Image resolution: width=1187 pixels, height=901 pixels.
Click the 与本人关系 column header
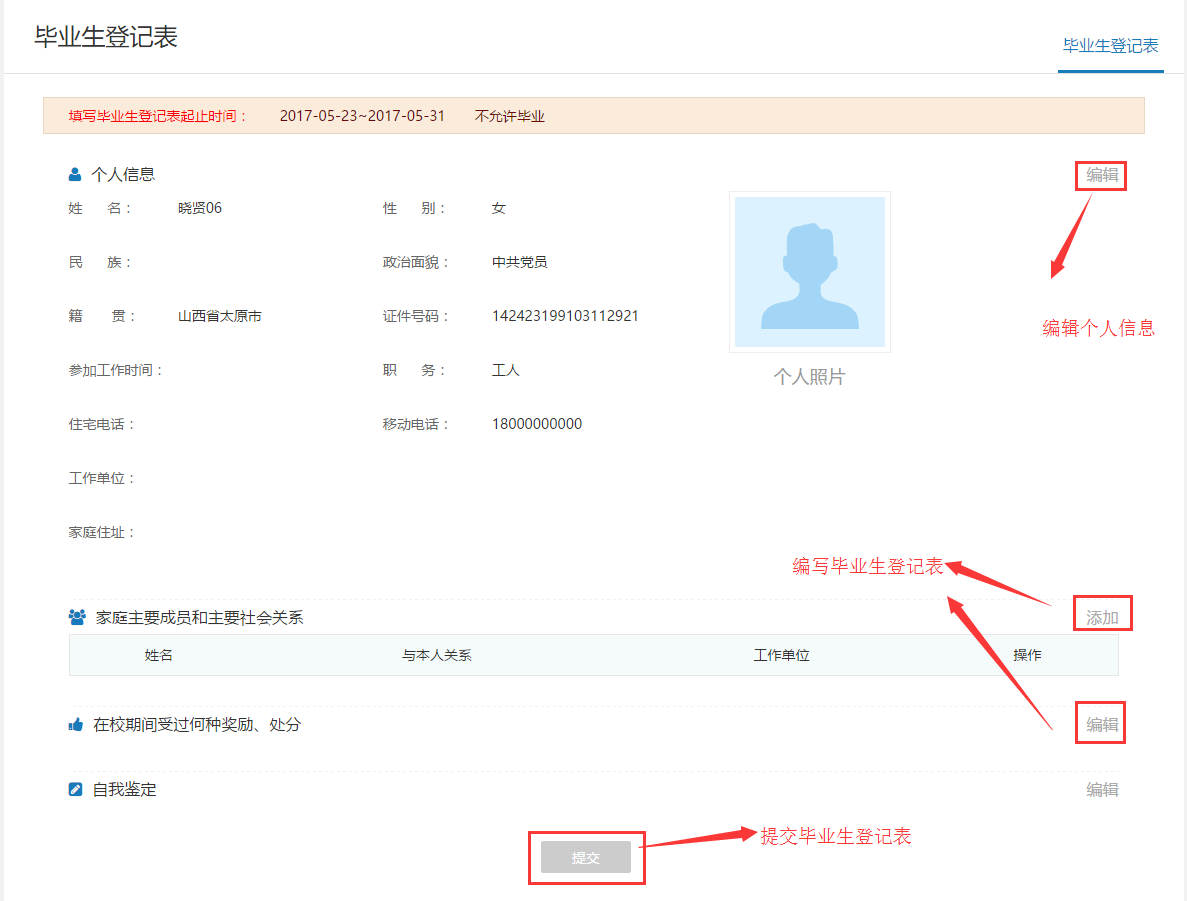(437, 655)
